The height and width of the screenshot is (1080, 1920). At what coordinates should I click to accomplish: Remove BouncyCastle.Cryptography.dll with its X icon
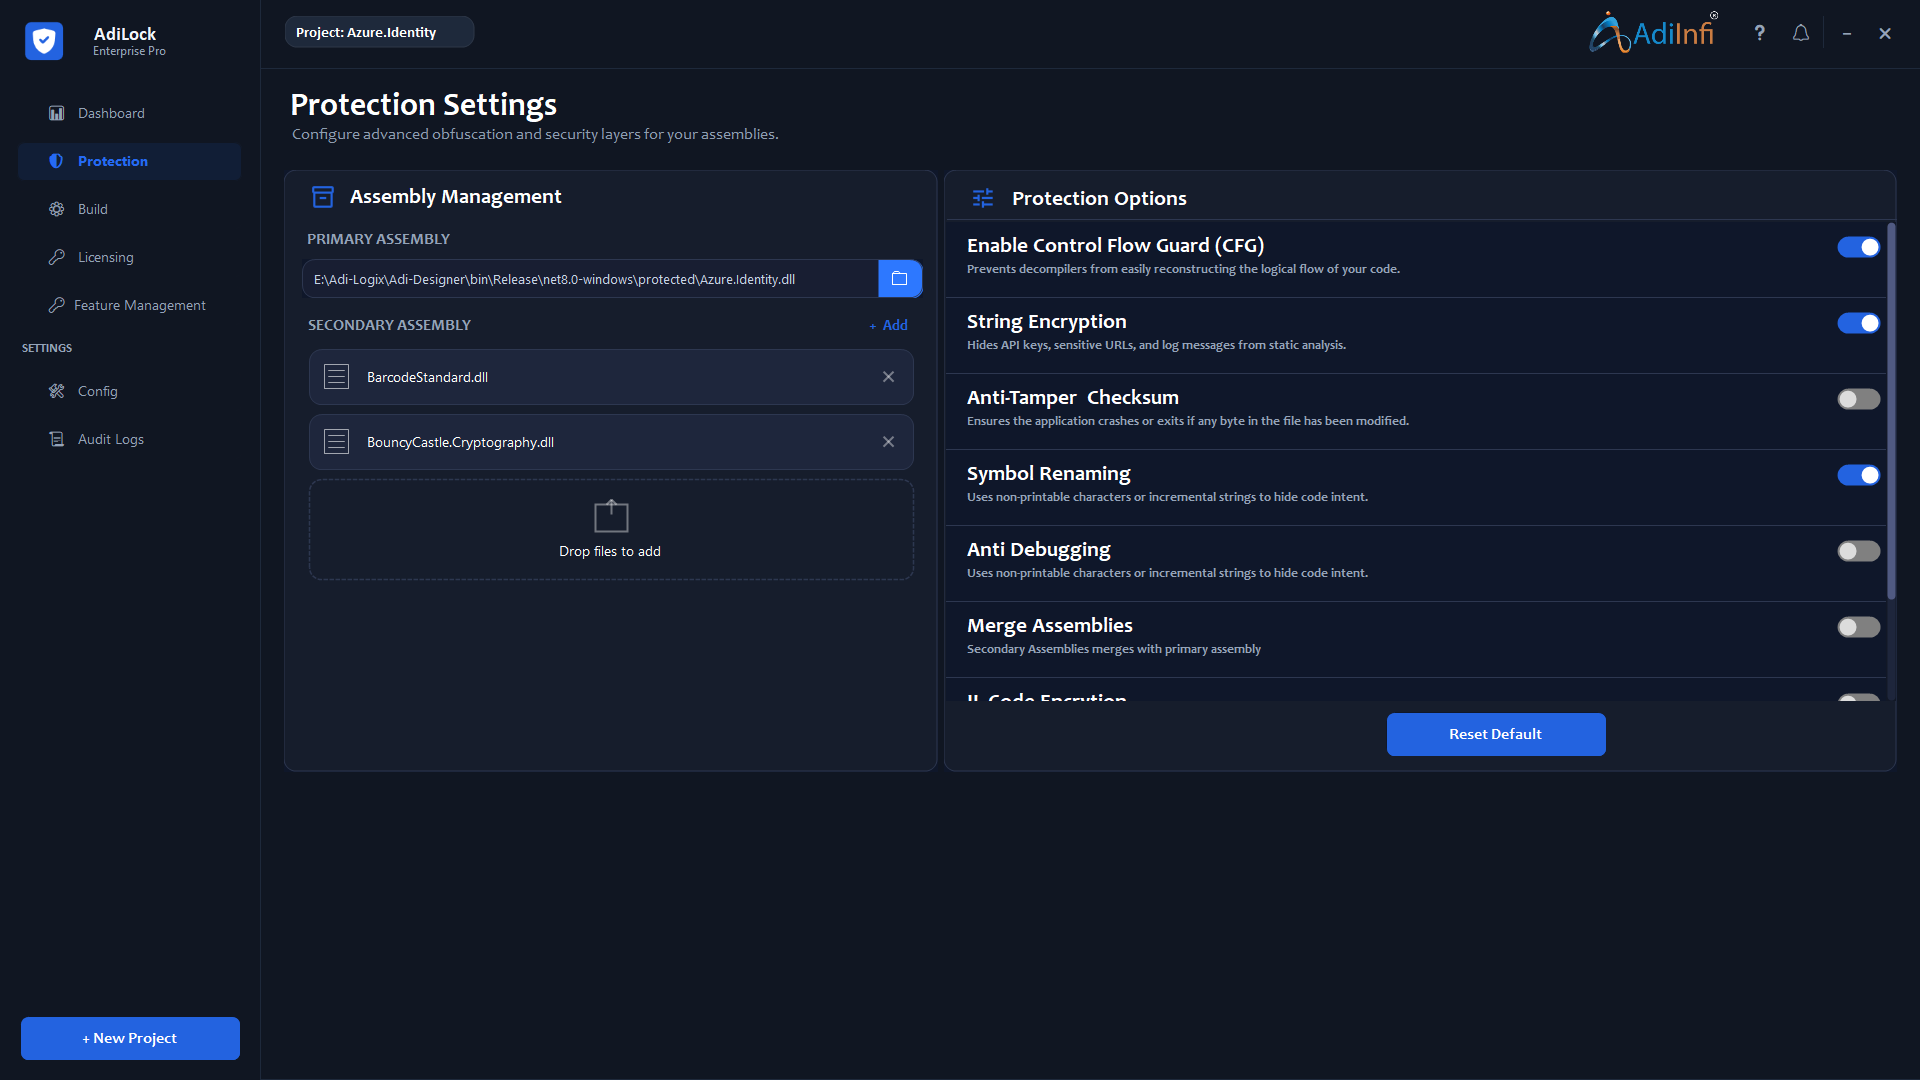(888, 442)
